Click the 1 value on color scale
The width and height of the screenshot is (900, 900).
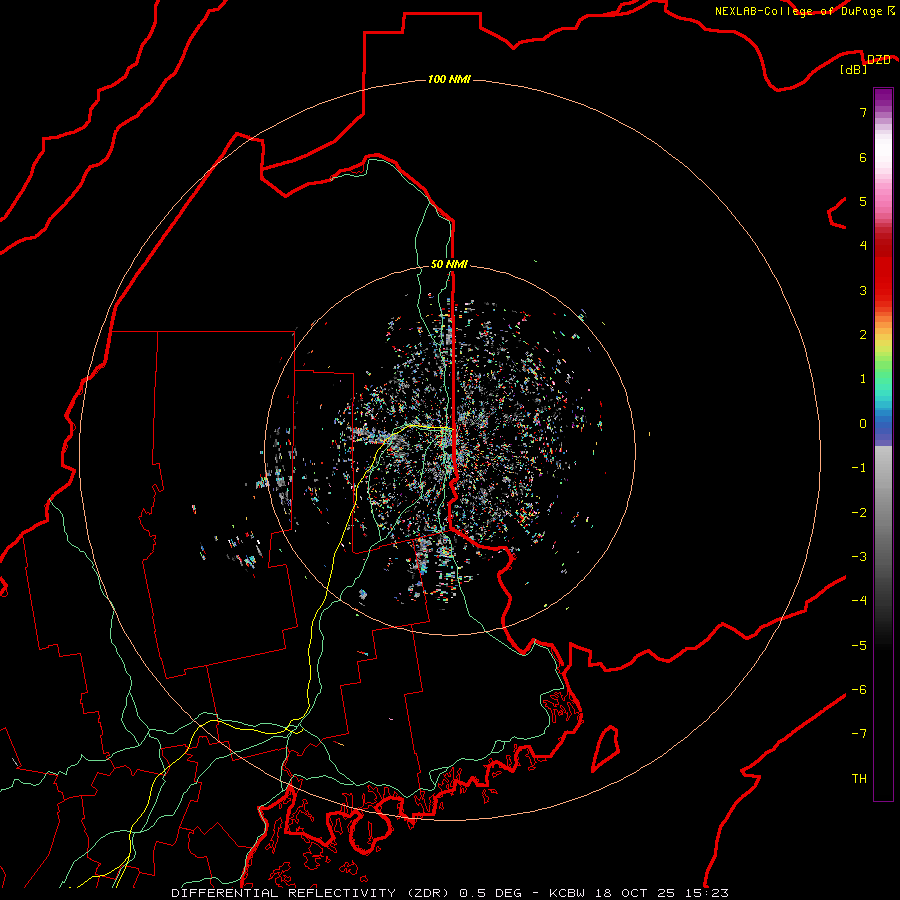pos(863,379)
